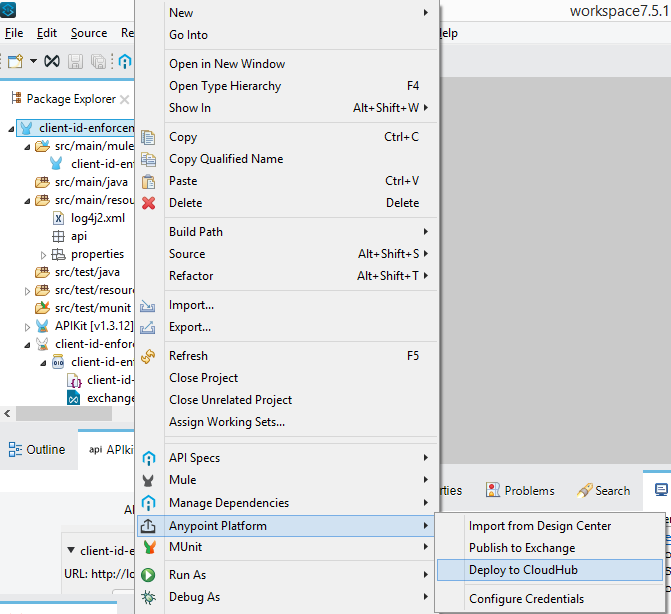
Task: Click the Export... icon
Action: (148, 328)
